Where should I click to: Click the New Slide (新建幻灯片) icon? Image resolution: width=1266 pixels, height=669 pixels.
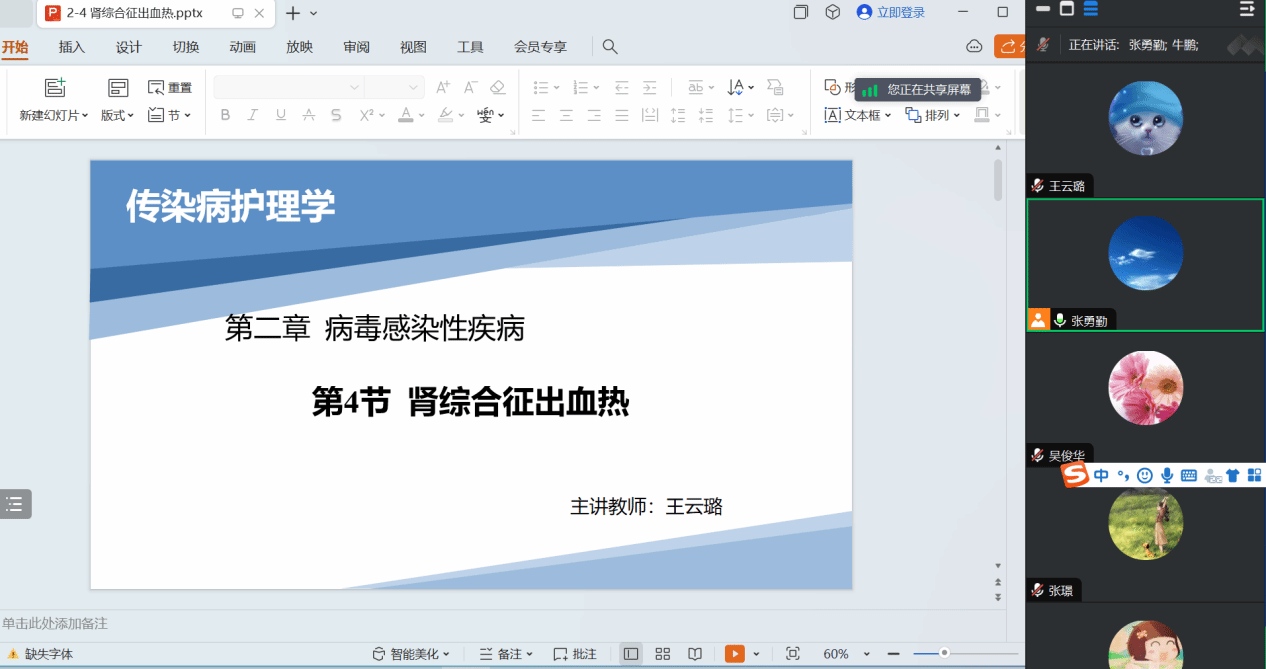tap(55, 88)
